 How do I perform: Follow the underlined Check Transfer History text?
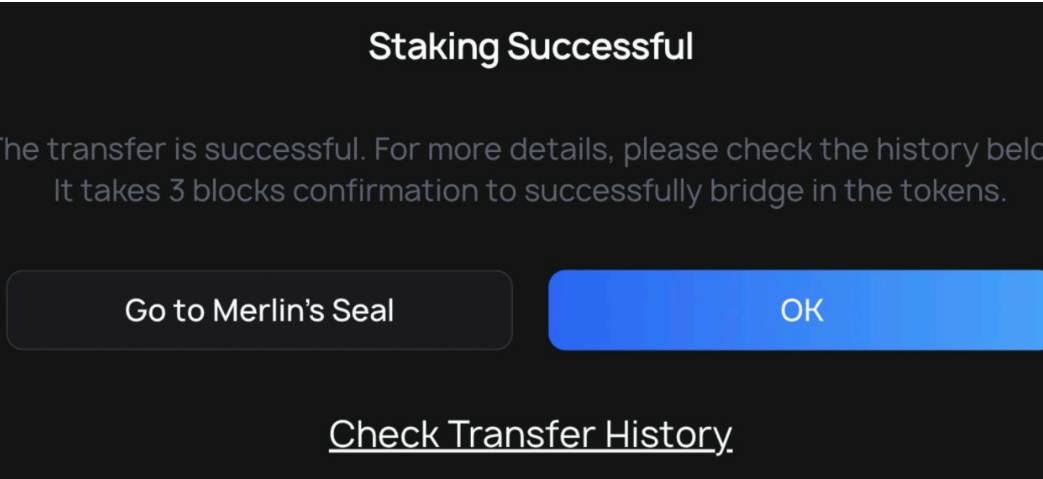(x=530, y=434)
